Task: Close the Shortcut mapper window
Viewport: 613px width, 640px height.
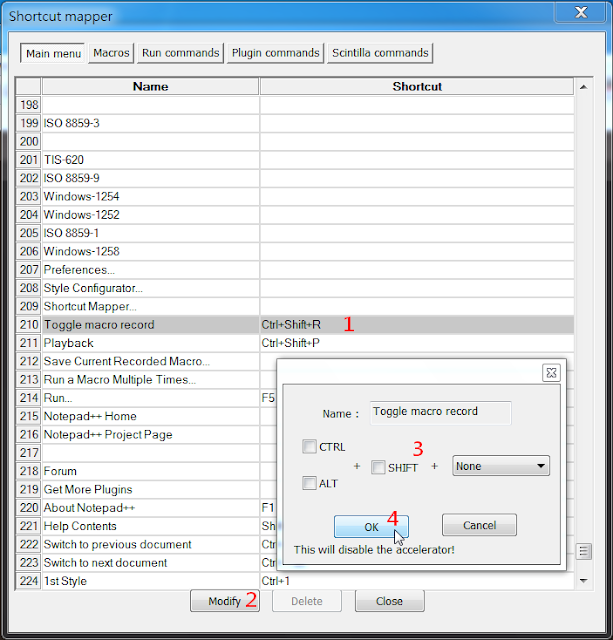Action: click(x=580, y=12)
